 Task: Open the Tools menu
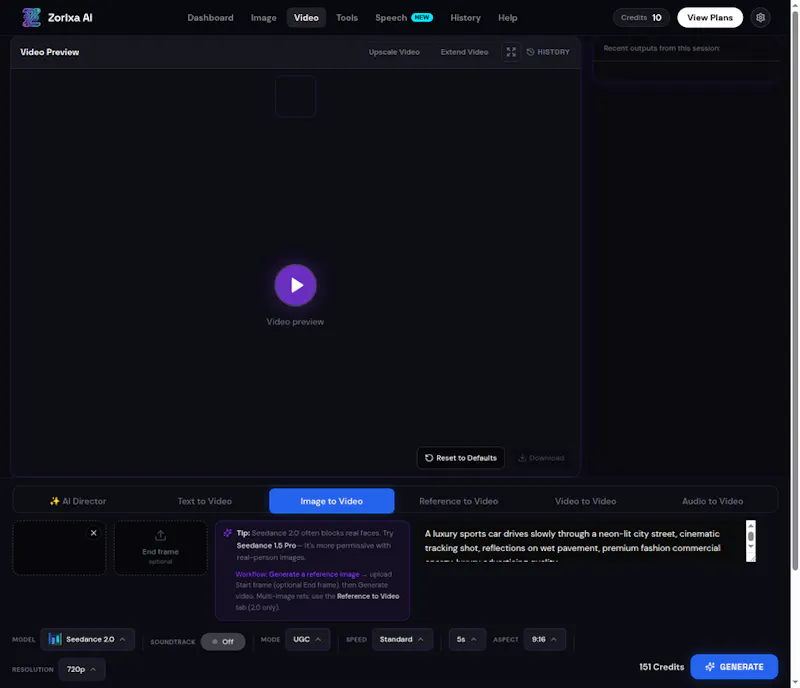(x=347, y=18)
